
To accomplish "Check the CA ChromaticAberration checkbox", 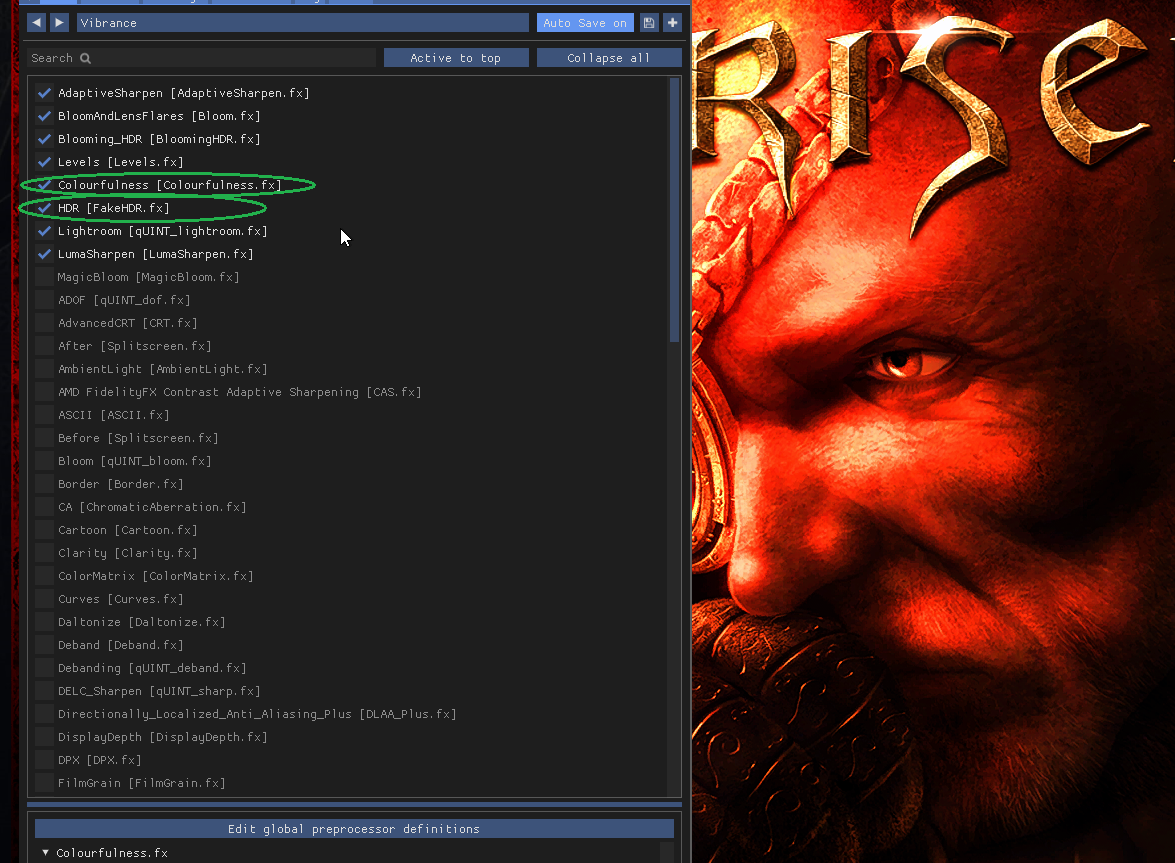I will coord(44,507).
